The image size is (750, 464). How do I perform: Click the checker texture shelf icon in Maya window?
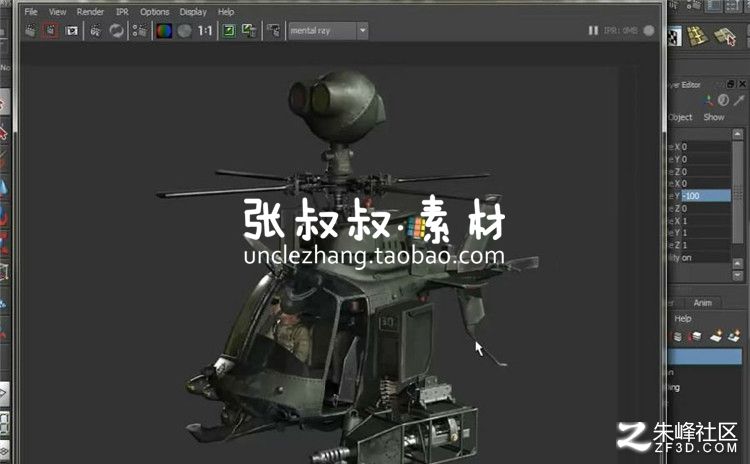674,37
